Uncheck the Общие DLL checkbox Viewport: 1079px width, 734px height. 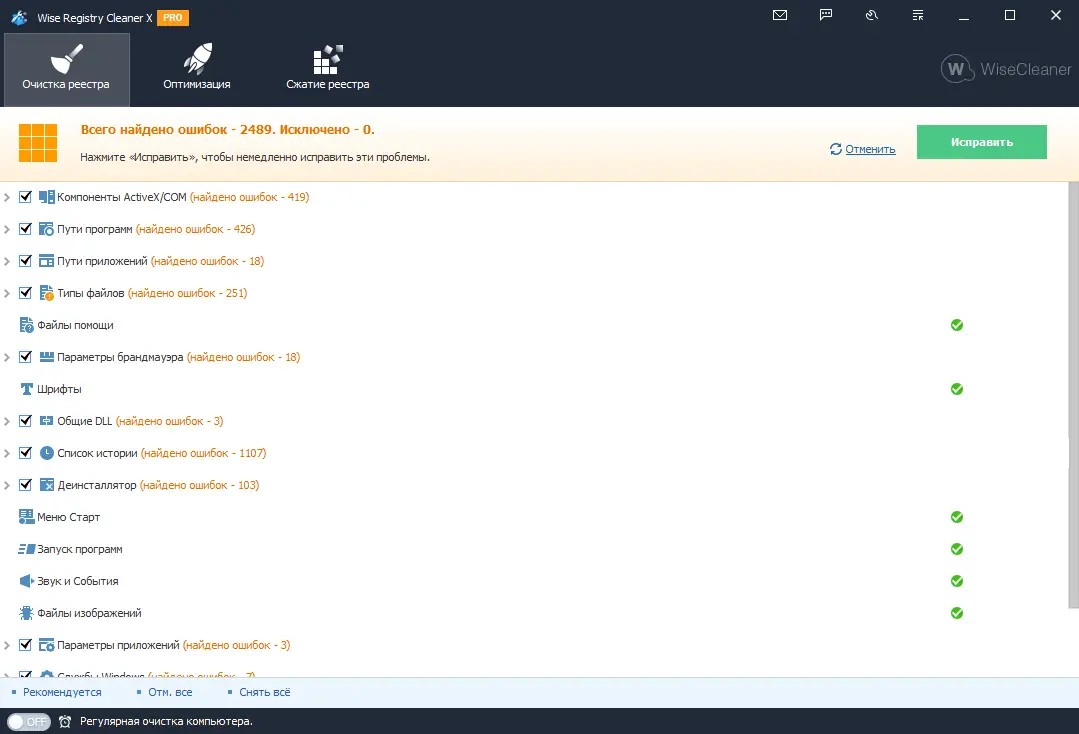(25, 421)
